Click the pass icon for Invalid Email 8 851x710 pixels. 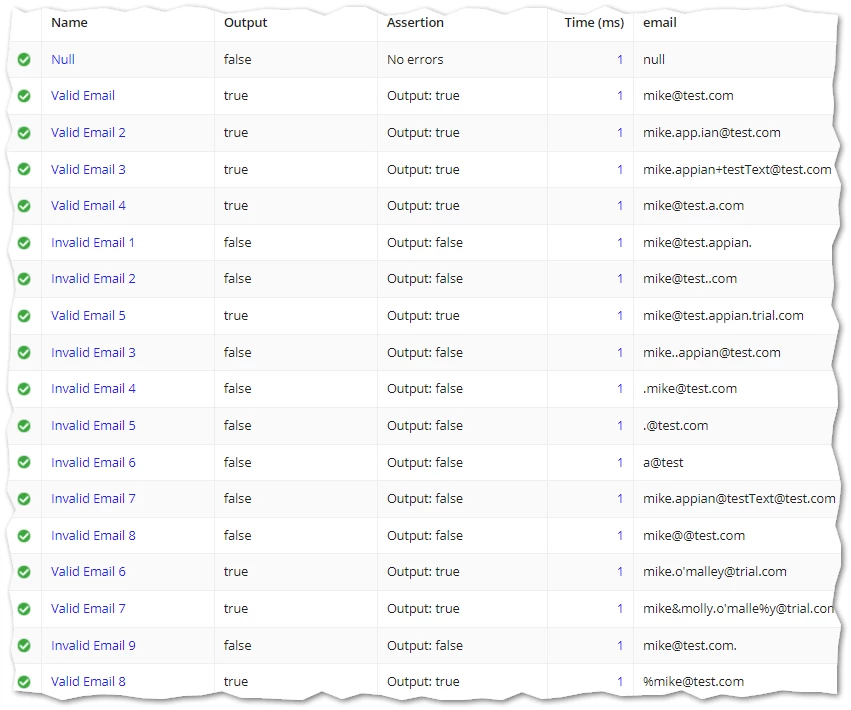pos(24,536)
